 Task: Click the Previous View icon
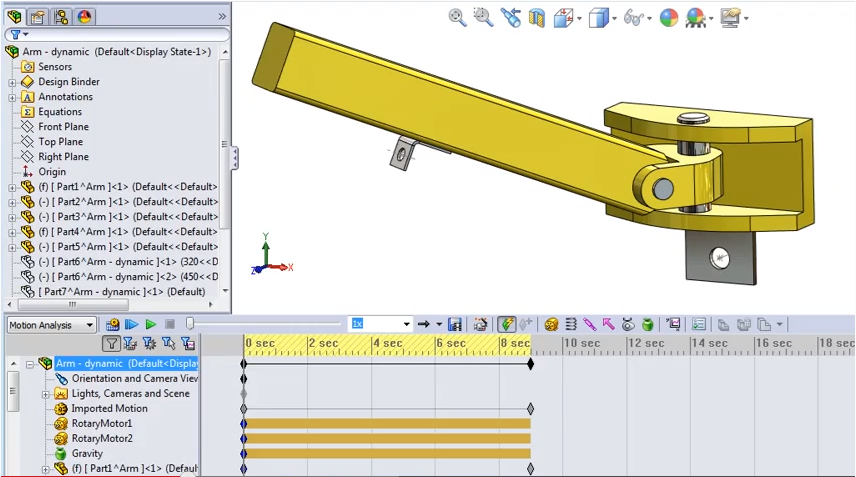[510, 17]
